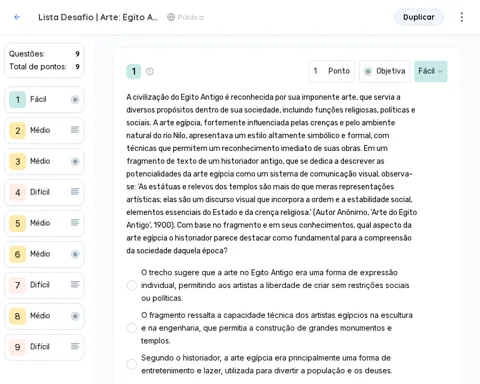Select answer 'capacidade técnica dos artistas' radio button
The width and height of the screenshot is (480, 384).
pyautogui.click(x=132, y=328)
